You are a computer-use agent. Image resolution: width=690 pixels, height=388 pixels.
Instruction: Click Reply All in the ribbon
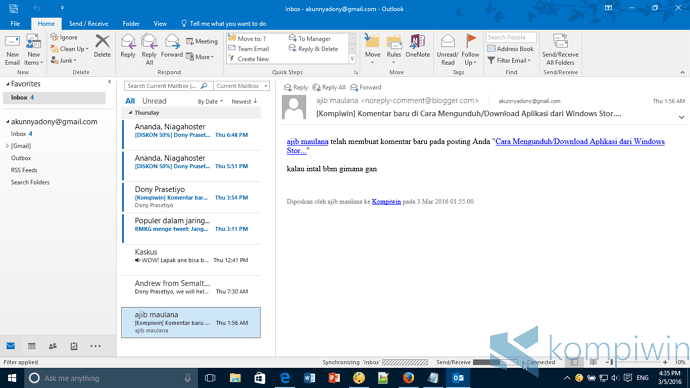[149, 50]
